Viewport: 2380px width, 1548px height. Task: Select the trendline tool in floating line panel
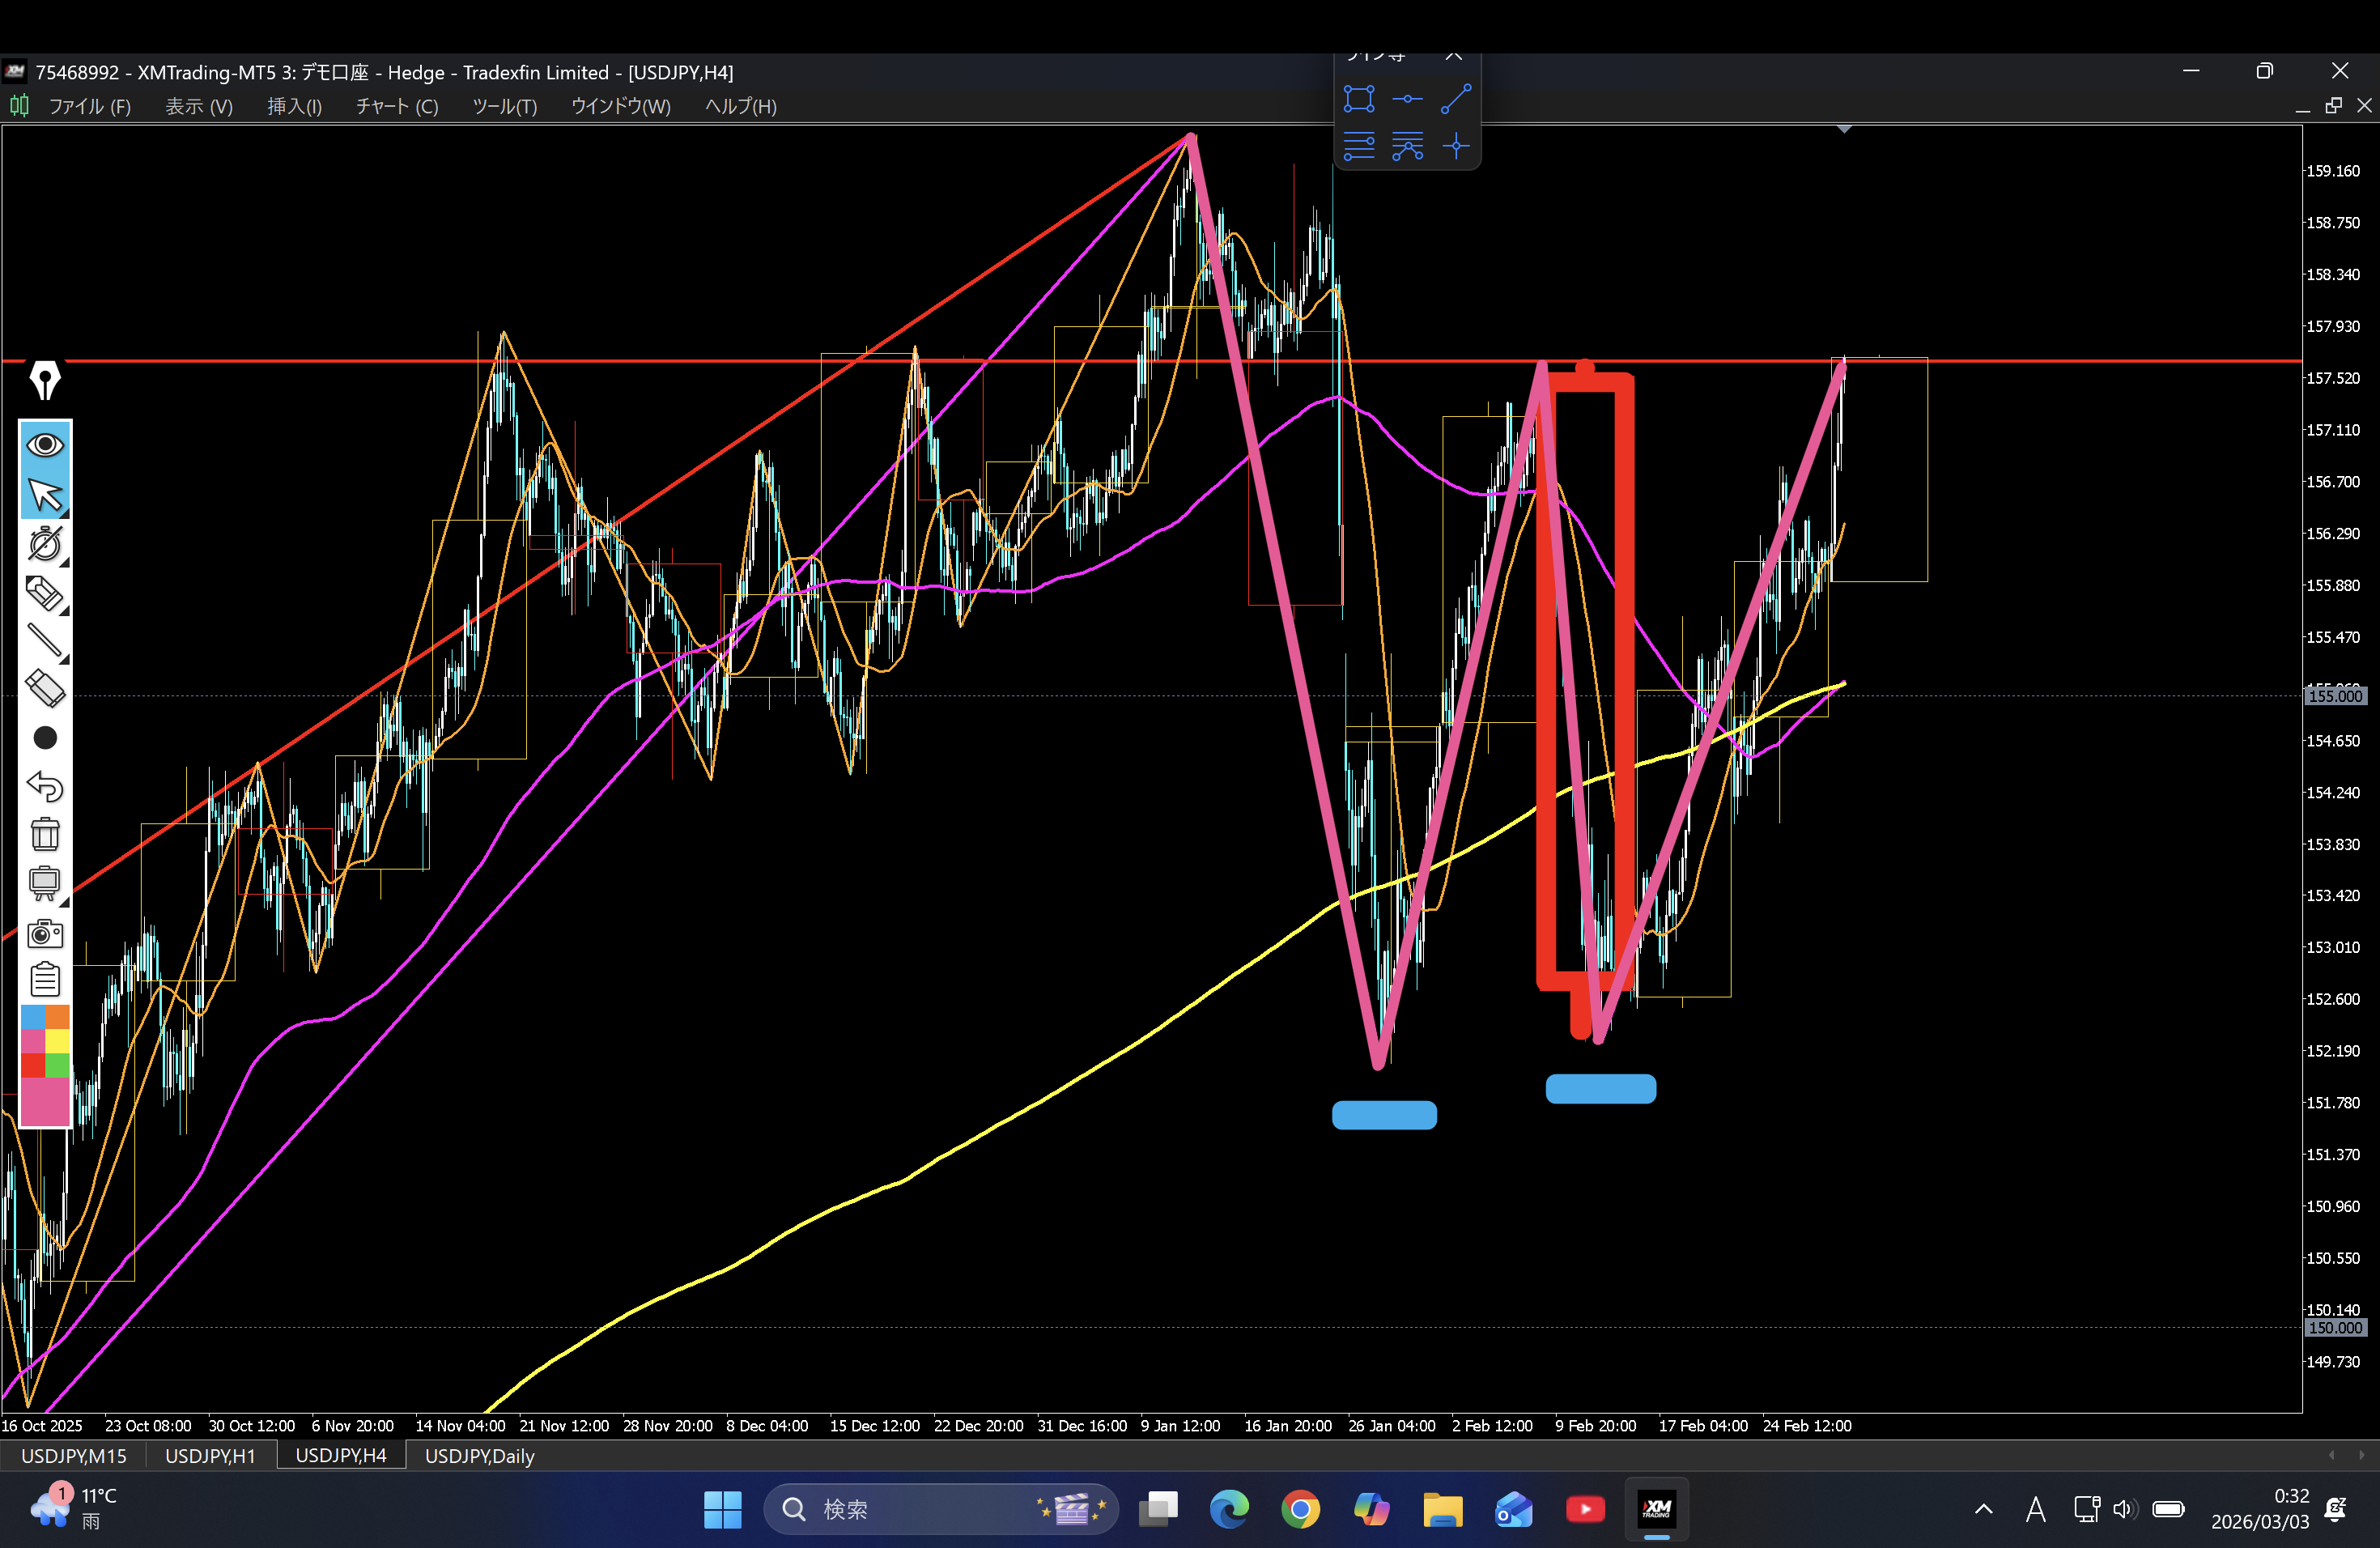(1455, 99)
